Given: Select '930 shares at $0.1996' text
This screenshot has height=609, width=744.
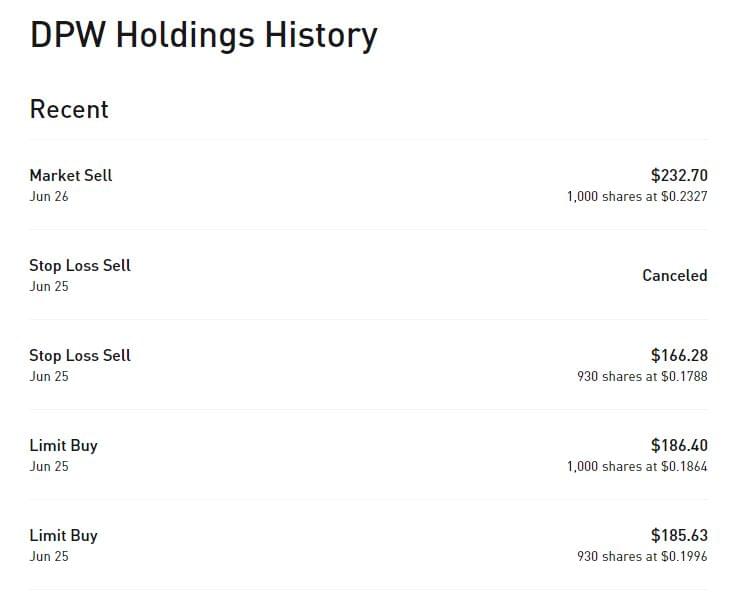Looking at the screenshot, I should click(x=642, y=557).
